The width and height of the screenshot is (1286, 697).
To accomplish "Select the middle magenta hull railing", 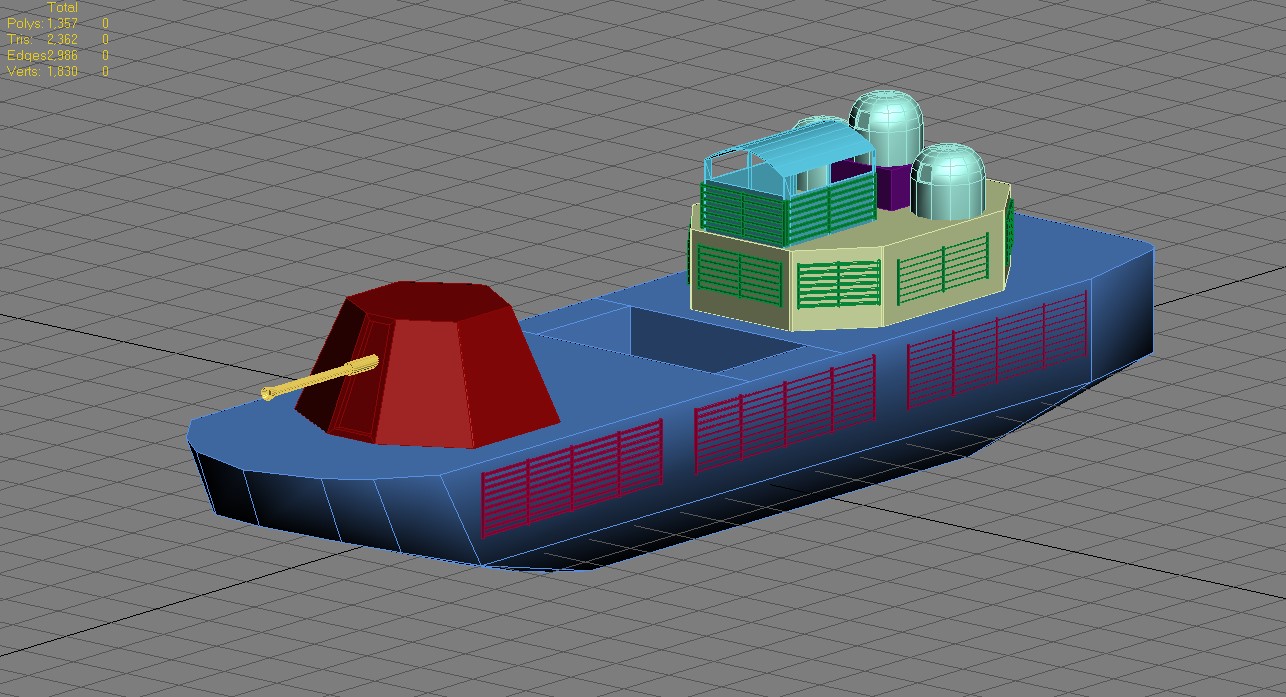I will point(785,412).
